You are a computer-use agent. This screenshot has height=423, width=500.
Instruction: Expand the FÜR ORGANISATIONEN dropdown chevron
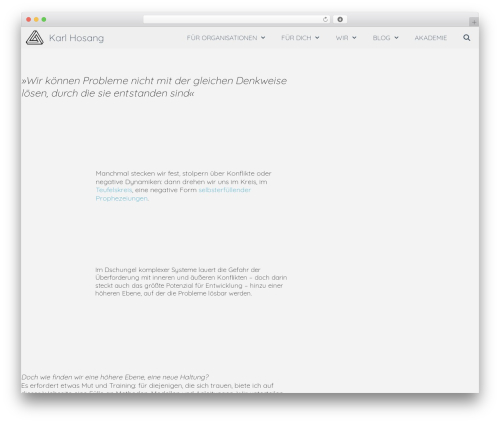[x=263, y=38]
